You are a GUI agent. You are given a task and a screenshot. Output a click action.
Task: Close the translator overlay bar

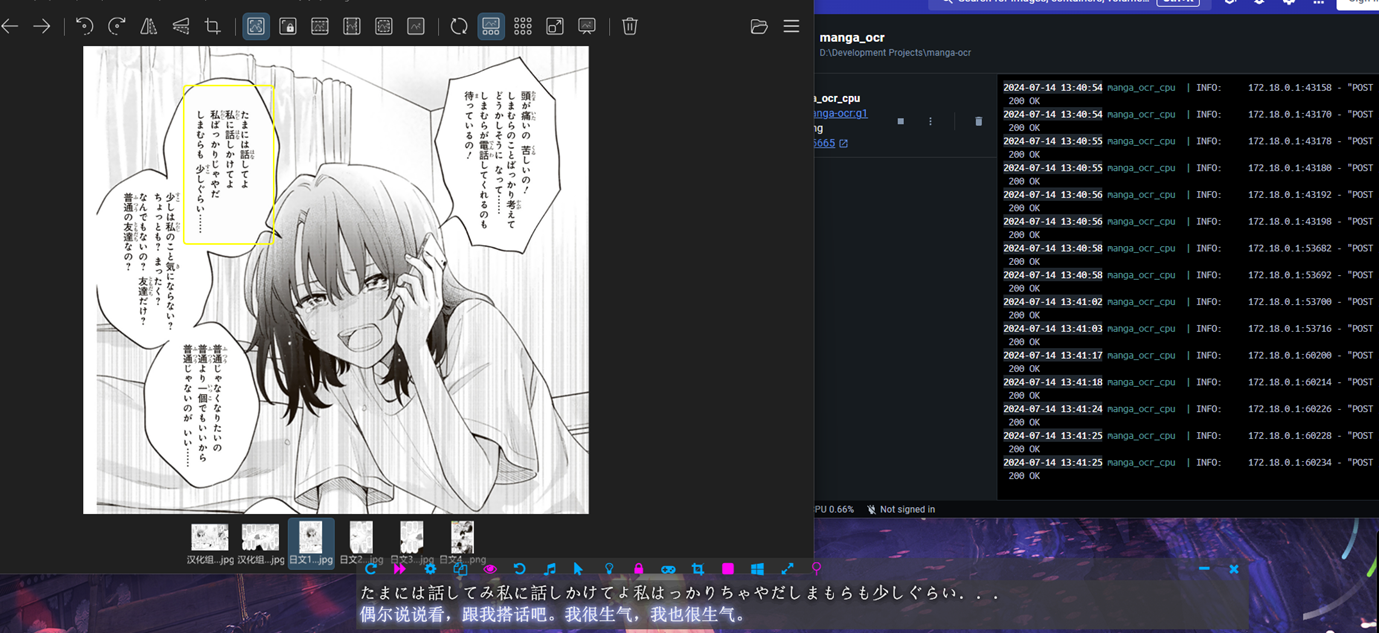point(1234,569)
